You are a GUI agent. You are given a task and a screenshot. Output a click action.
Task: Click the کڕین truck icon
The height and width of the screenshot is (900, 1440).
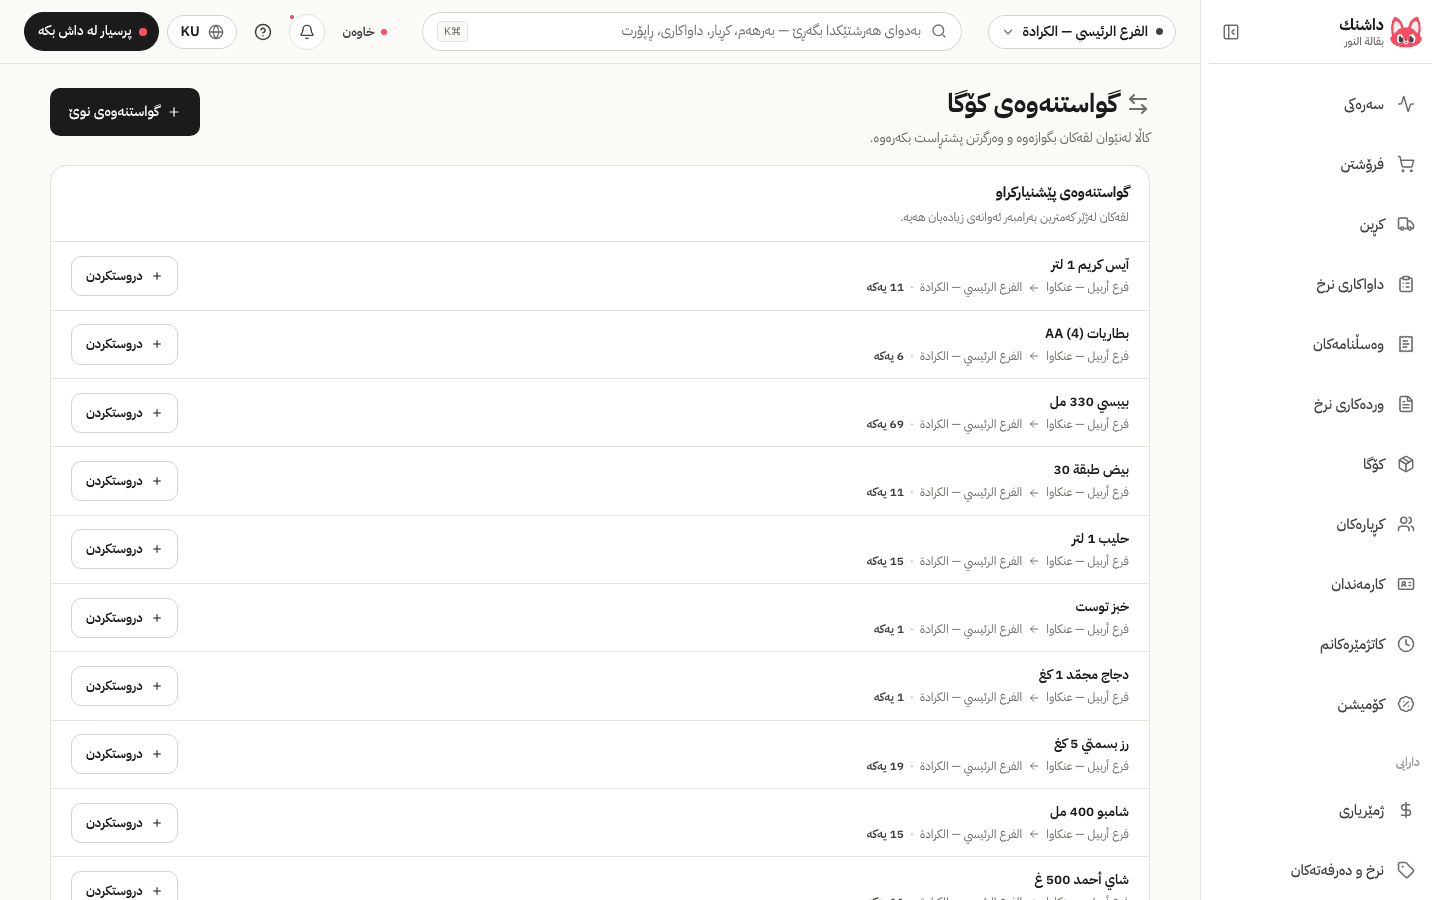(1406, 224)
